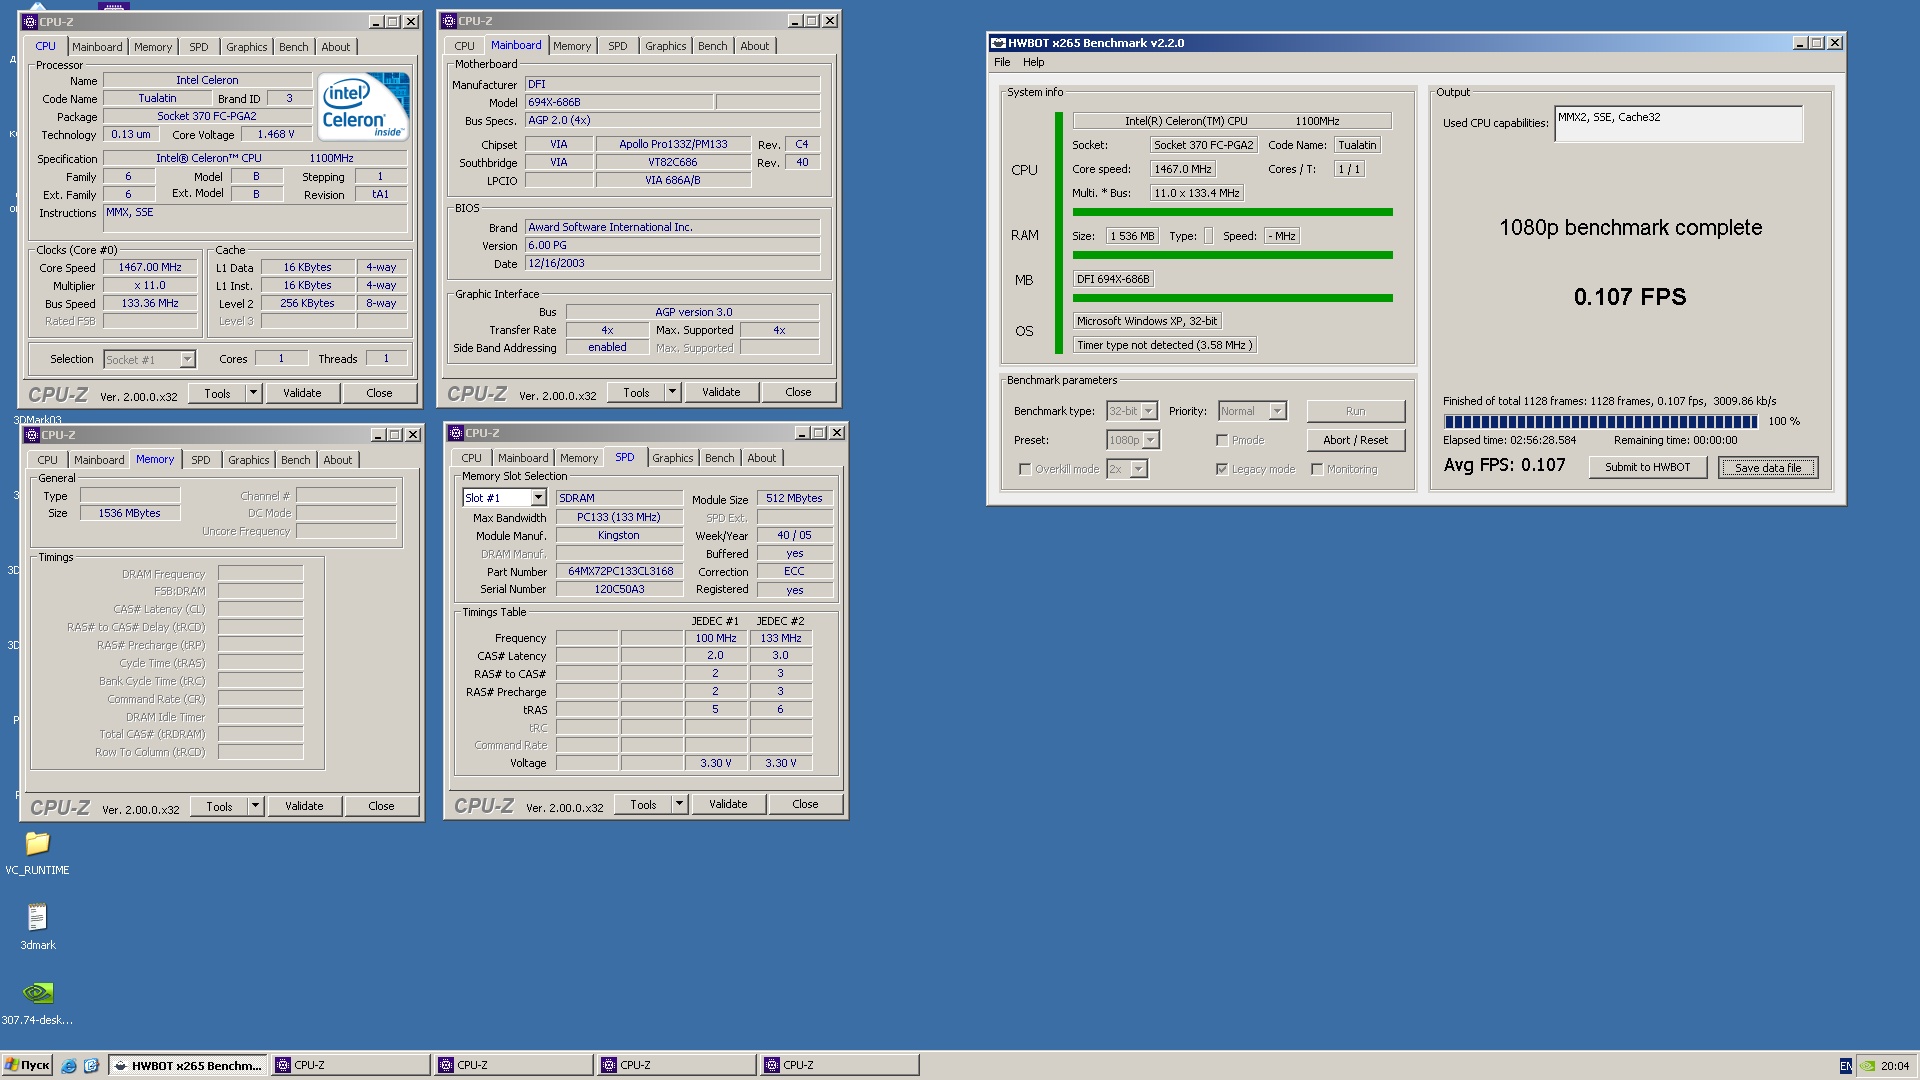This screenshot has height=1080, width=1920.
Task: Open the Help menu in HWBOT
Action: [1033, 62]
